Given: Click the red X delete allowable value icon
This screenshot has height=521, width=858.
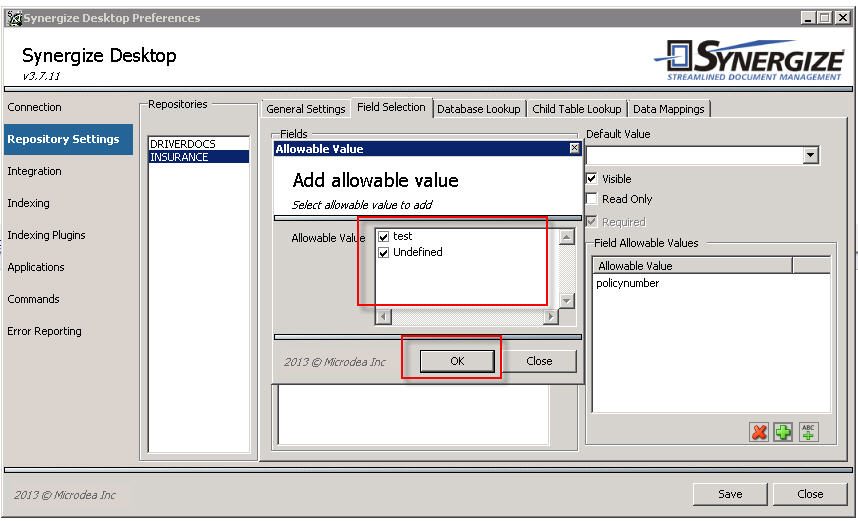Looking at the screenshot, I should click(759, 432).
